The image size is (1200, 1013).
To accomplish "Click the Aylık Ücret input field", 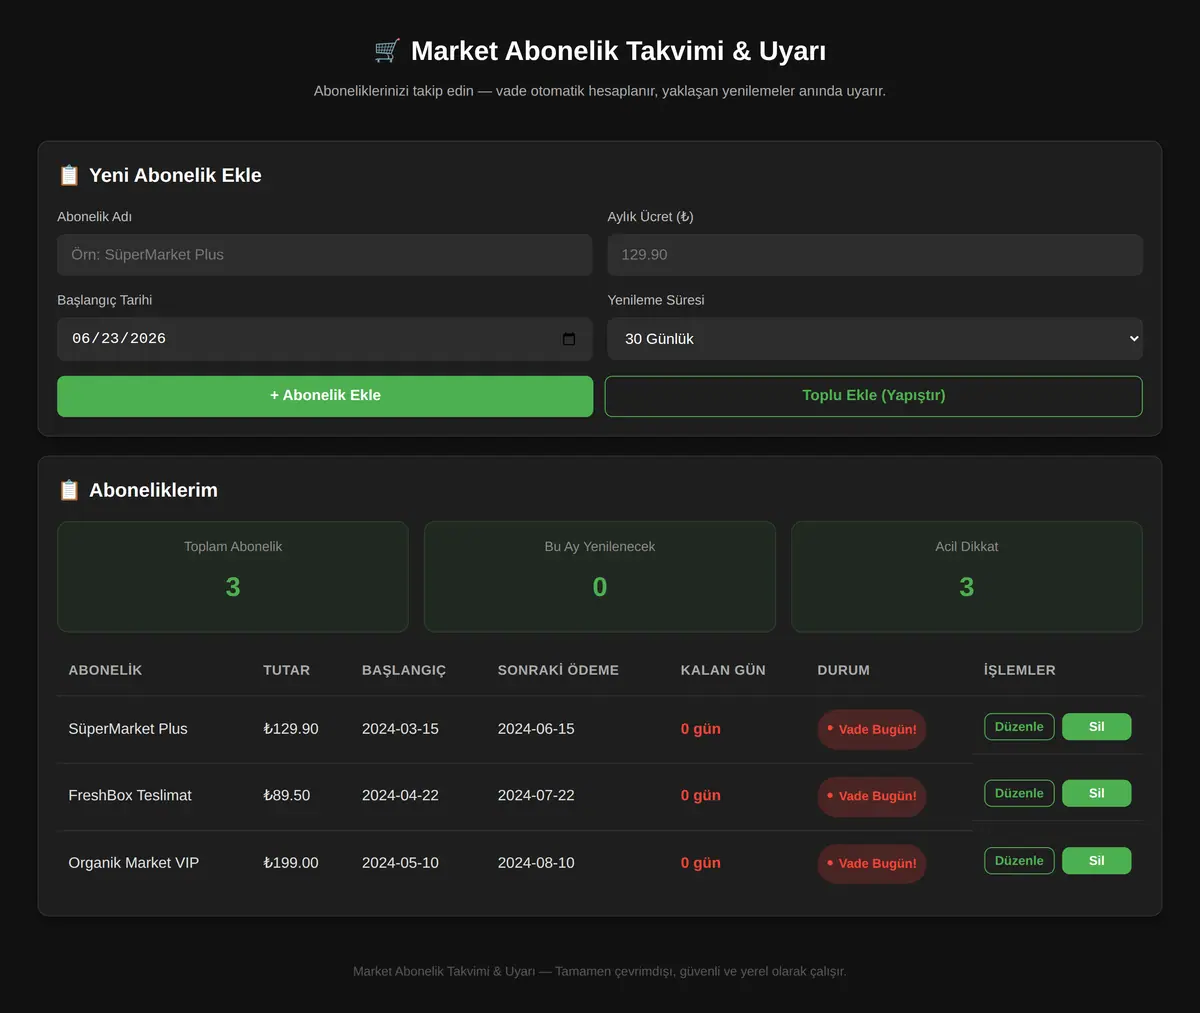I will point(875,255).
